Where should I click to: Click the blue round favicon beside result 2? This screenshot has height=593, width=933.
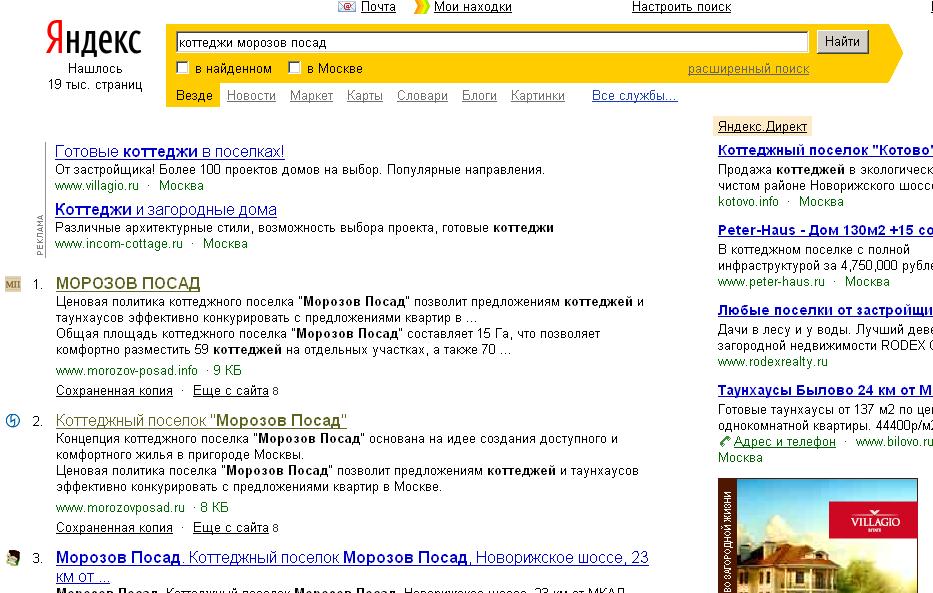12,421
